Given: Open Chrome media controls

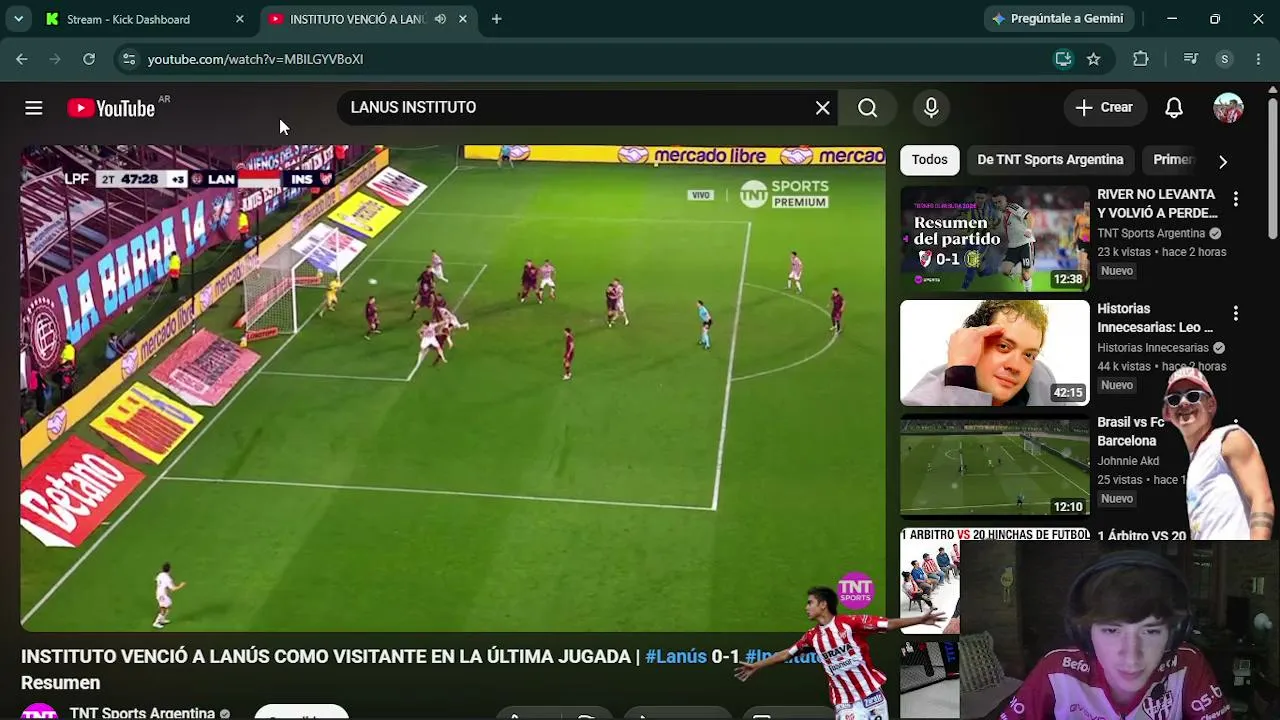Looking at the screenshot, I should [x=1190, y=59].
